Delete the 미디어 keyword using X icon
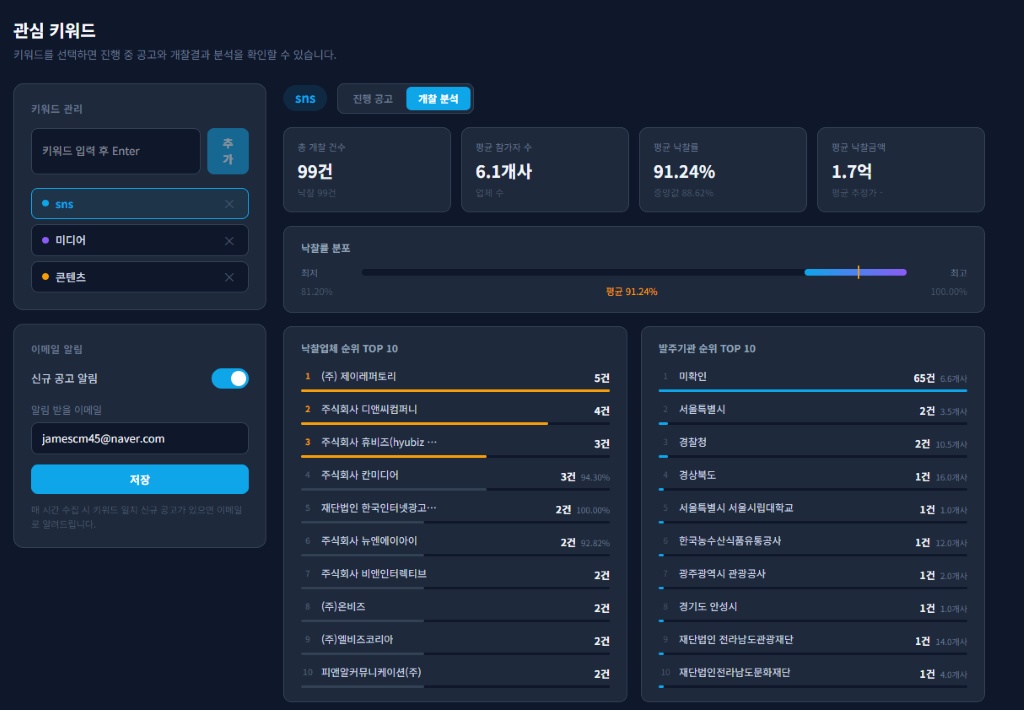 coord(229,241)
